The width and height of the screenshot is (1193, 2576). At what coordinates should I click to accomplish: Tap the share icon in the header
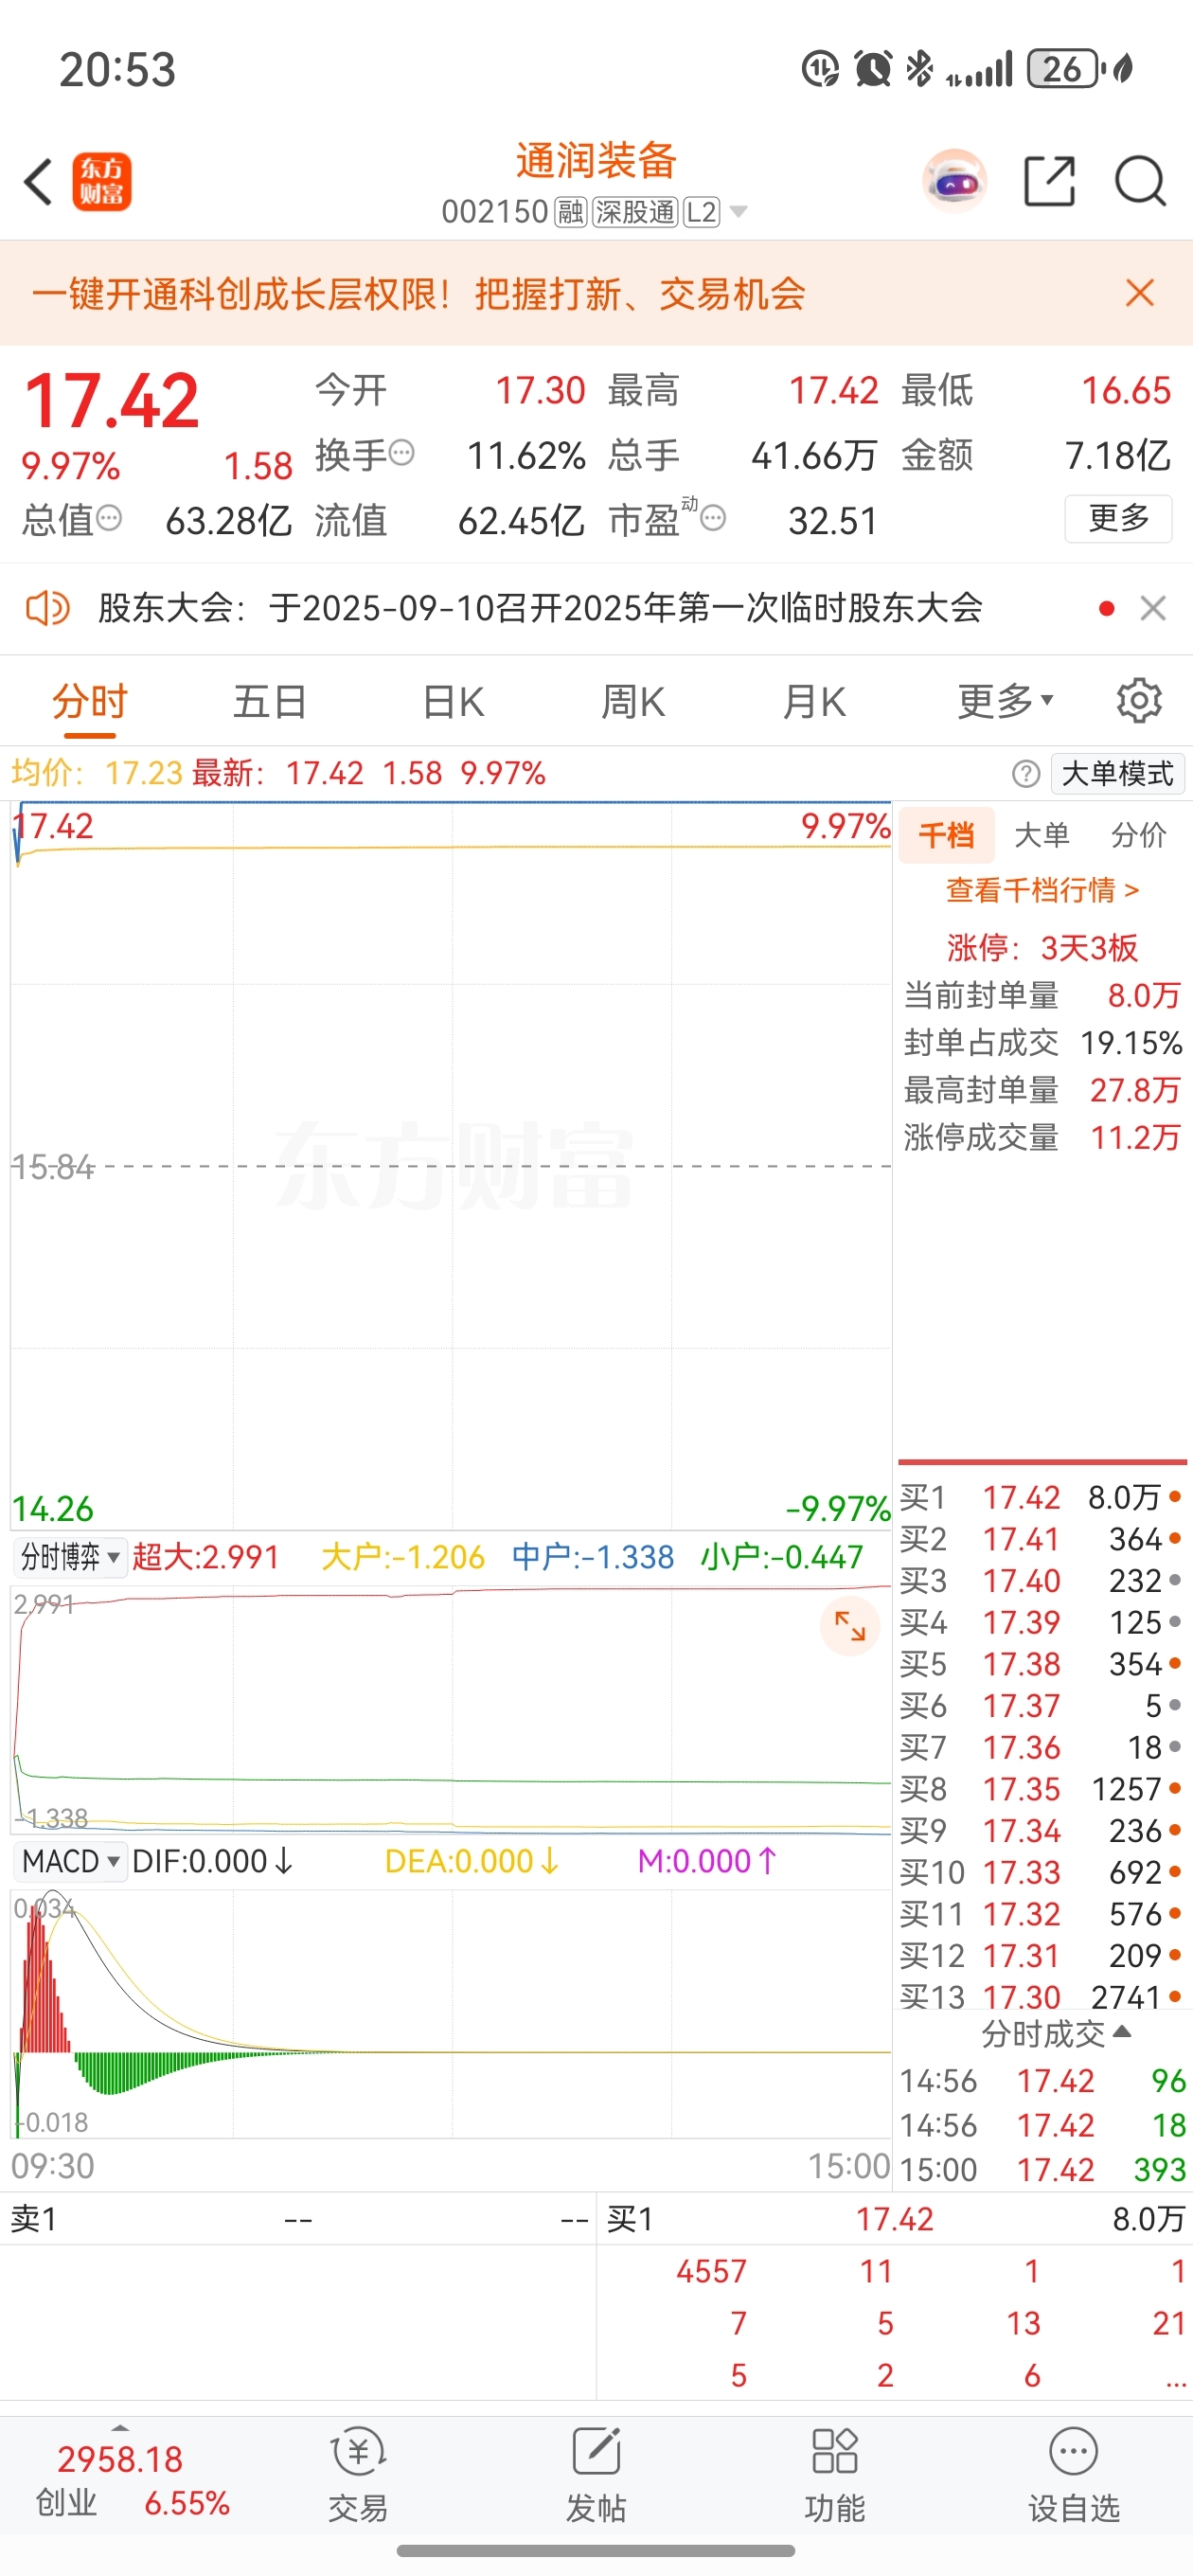click(1050, 182)
